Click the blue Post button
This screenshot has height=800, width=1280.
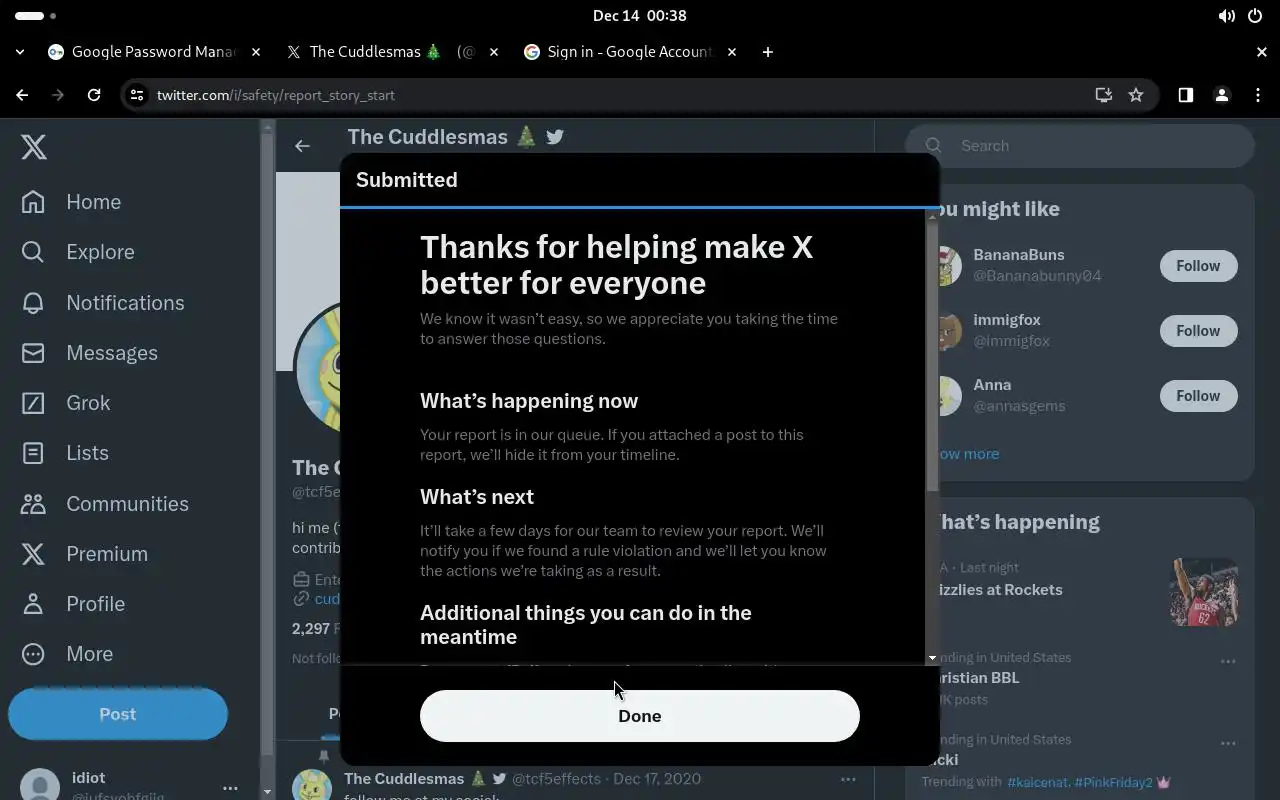point(118,714)
